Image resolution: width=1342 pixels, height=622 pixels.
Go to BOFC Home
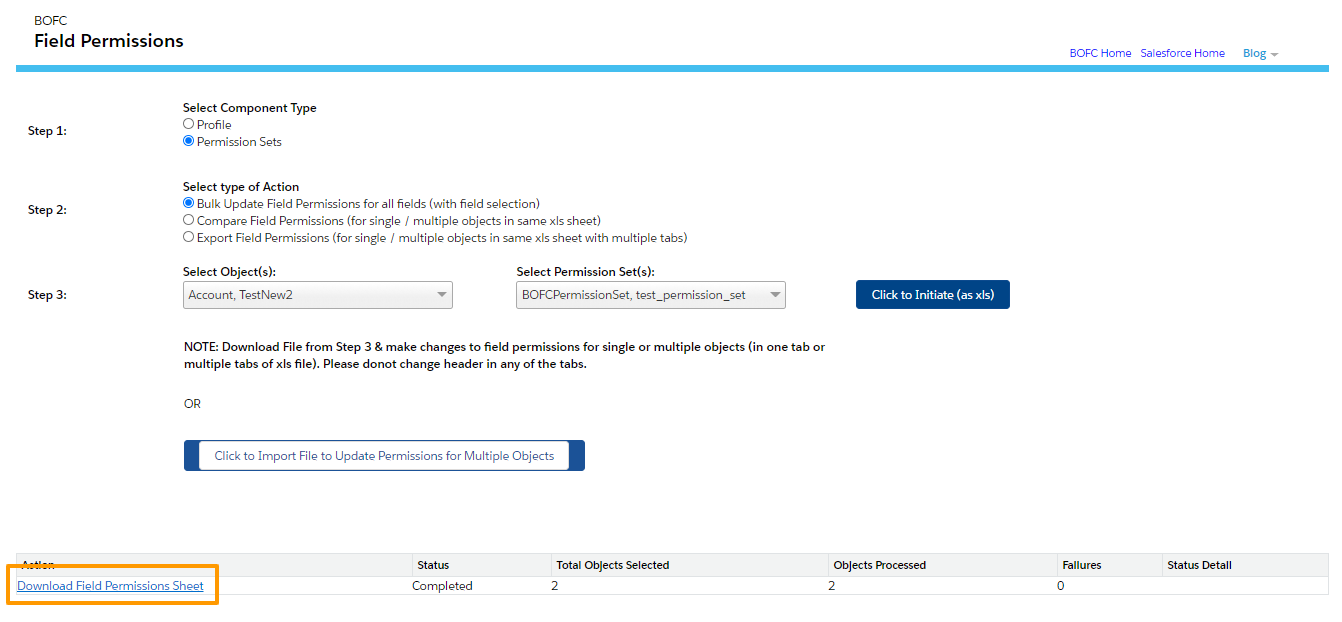(x=1100, y=54)
